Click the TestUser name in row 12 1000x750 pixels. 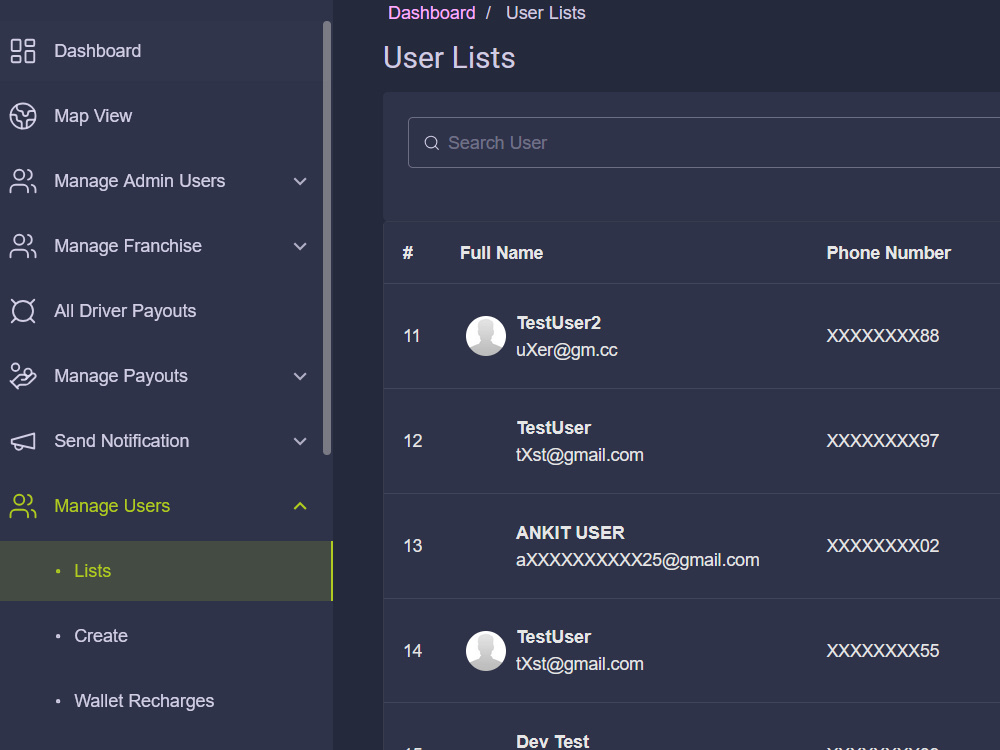[554, 428]
